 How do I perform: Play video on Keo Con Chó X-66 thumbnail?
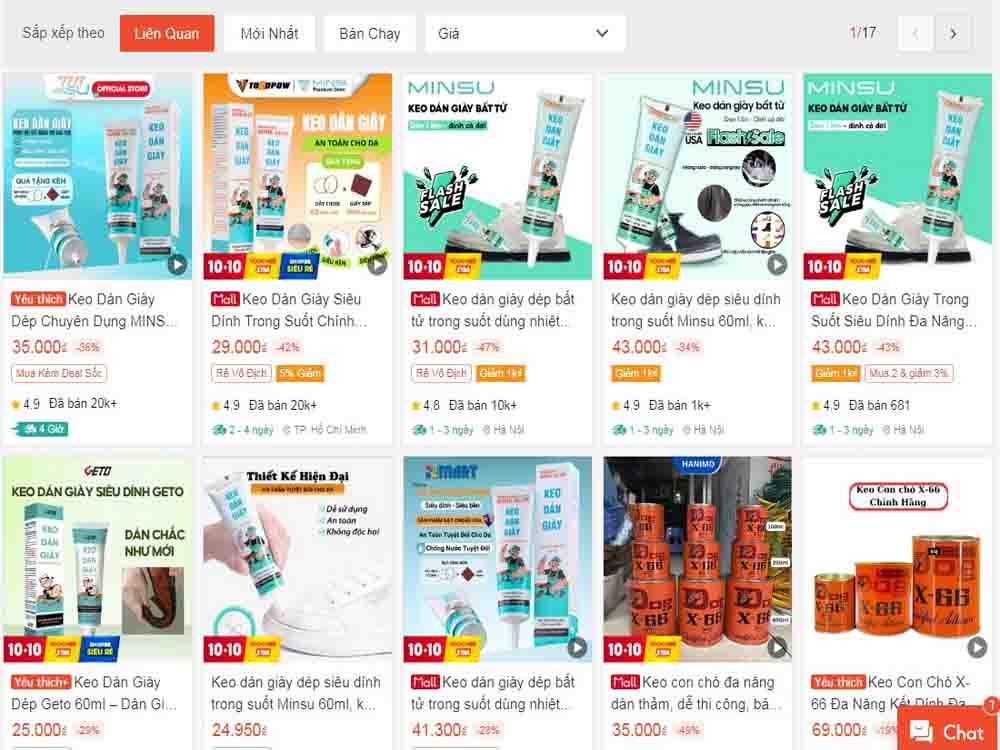[x=976, y=647]
